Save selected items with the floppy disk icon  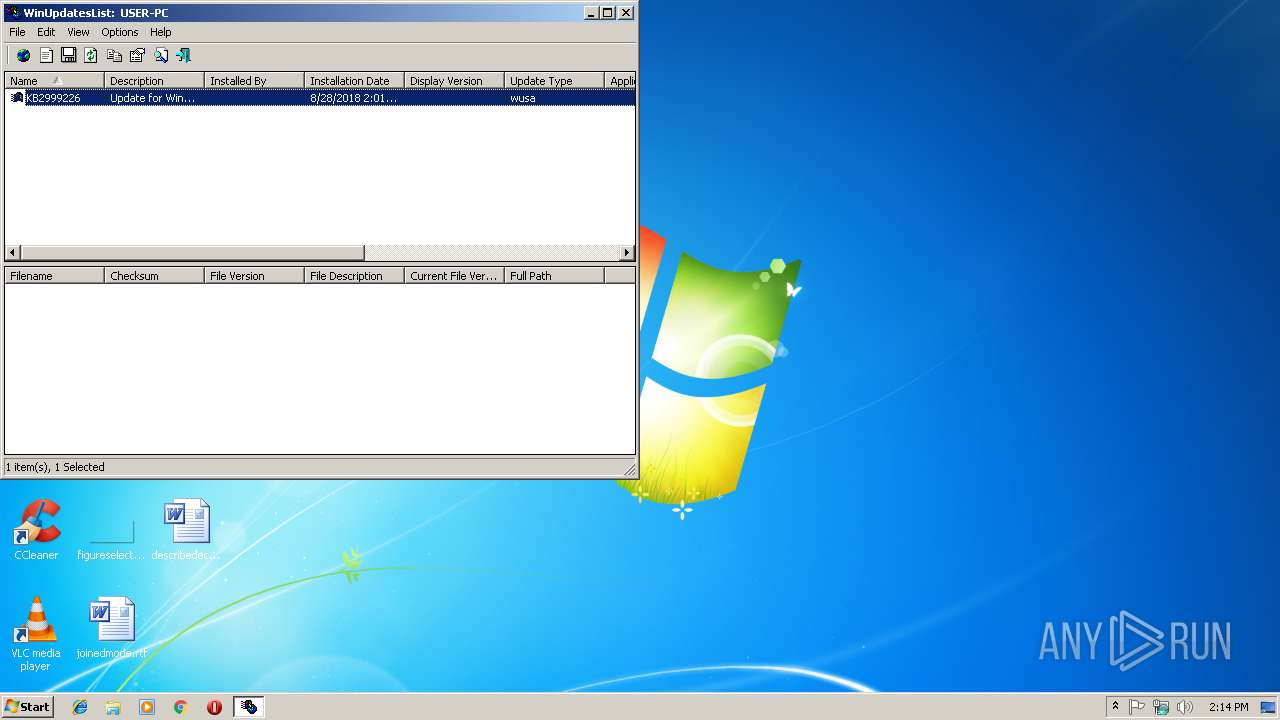(x=69, y=56)
